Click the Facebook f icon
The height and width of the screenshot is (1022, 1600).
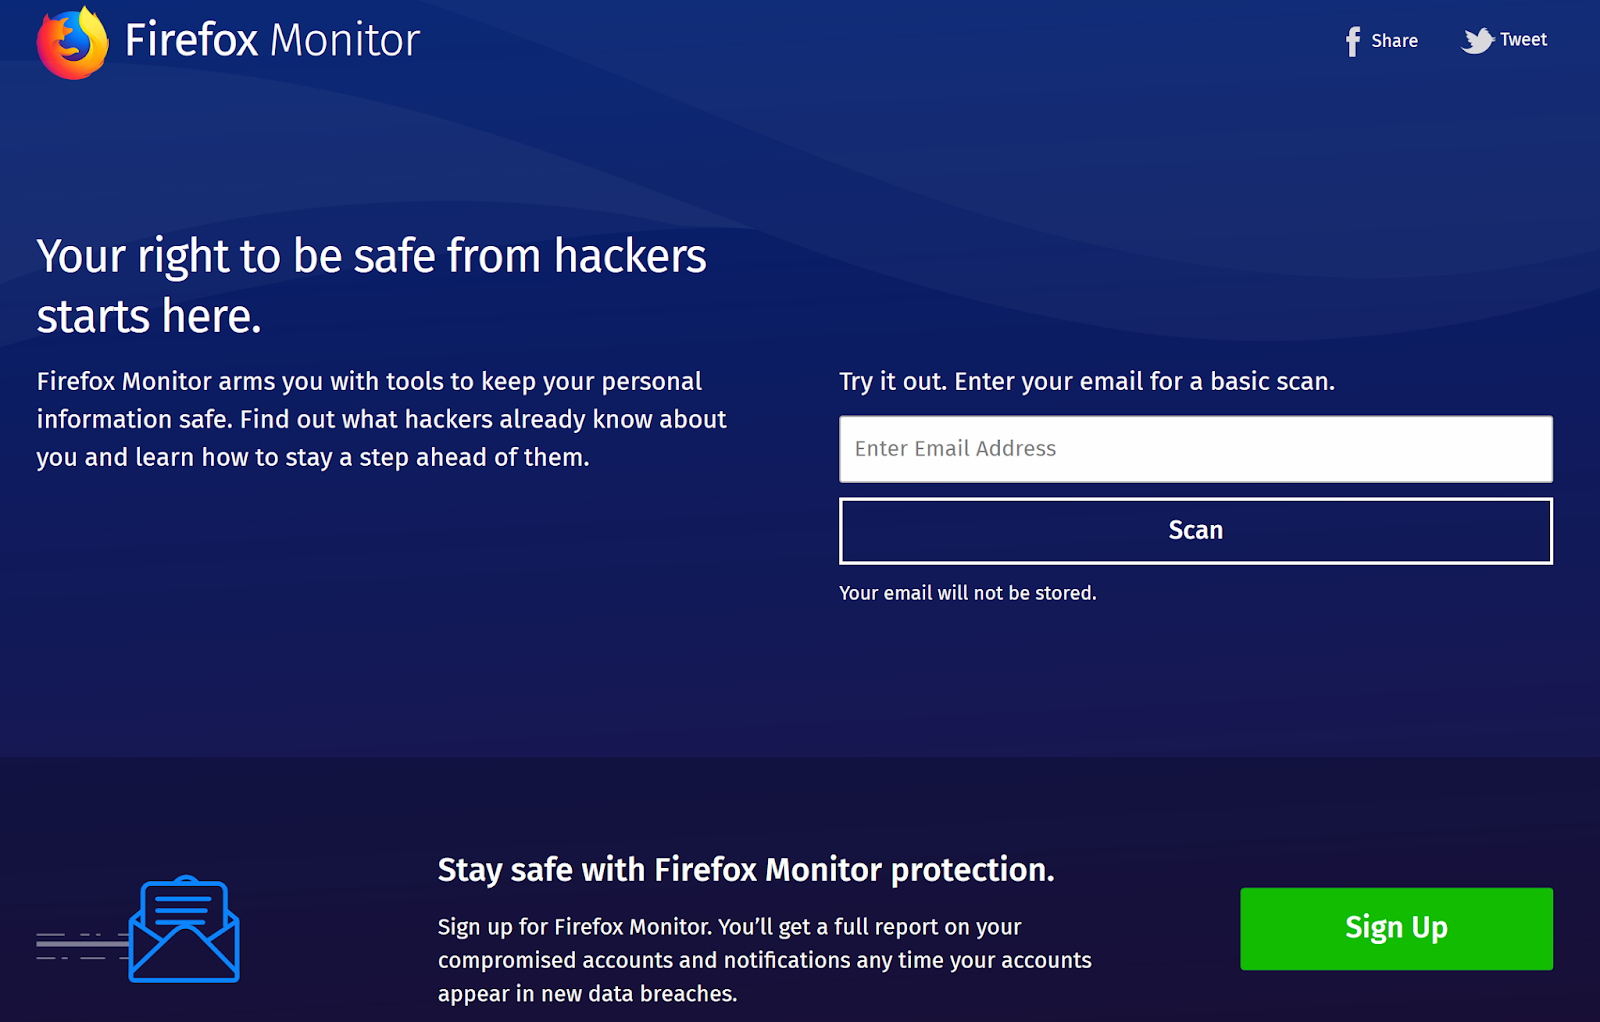pos(1352,42)
